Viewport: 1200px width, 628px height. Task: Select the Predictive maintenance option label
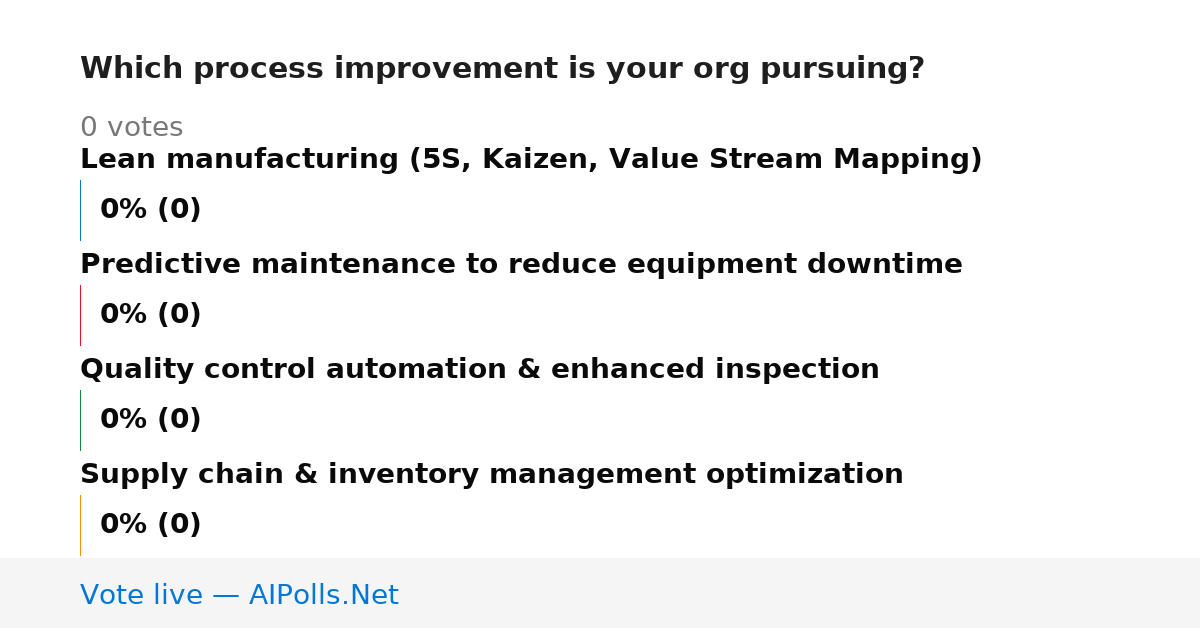click(521, 265)
